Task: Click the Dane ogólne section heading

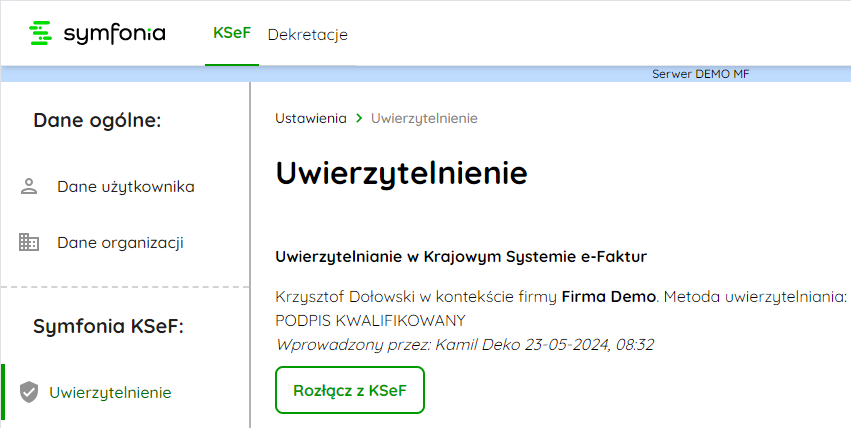Action: 98,120
